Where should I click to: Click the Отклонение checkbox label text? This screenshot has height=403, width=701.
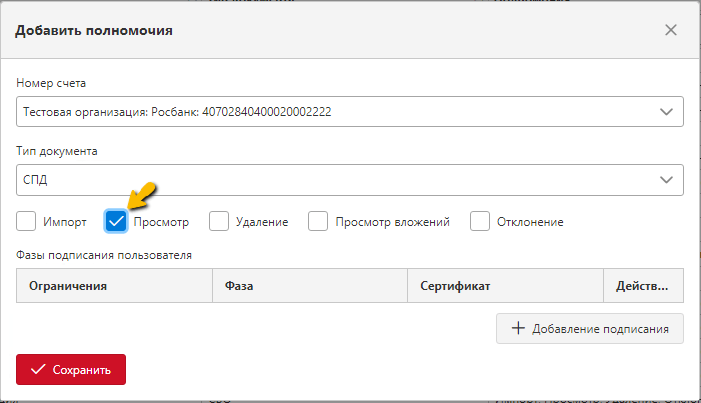530,222
